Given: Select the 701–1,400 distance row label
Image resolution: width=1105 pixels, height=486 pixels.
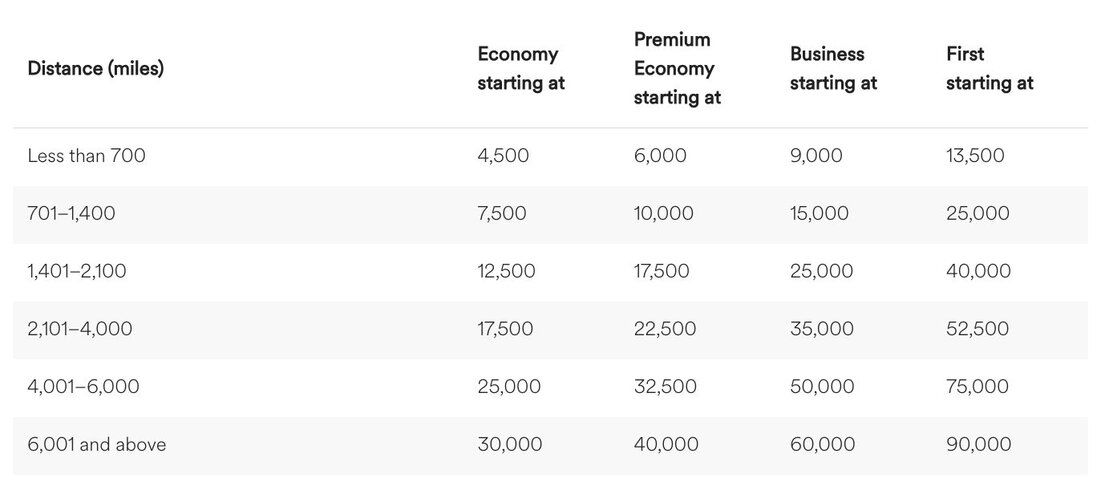Looking at the screenshot, I should (x=71, y=213).
